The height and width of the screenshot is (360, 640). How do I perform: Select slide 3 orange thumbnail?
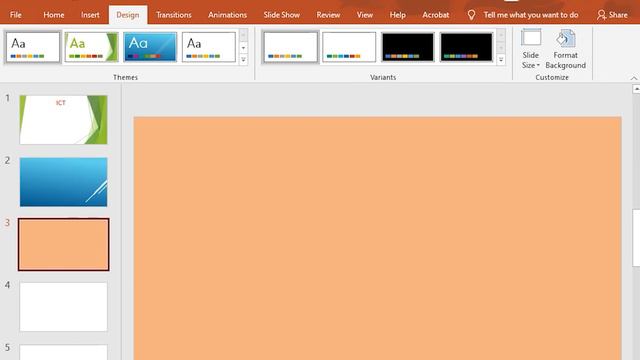[x=64, y=244]
